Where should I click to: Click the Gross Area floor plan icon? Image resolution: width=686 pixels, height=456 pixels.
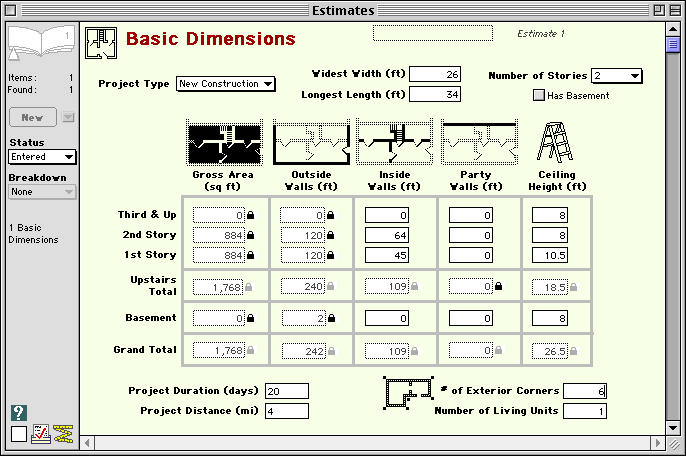tap(224, 143)
